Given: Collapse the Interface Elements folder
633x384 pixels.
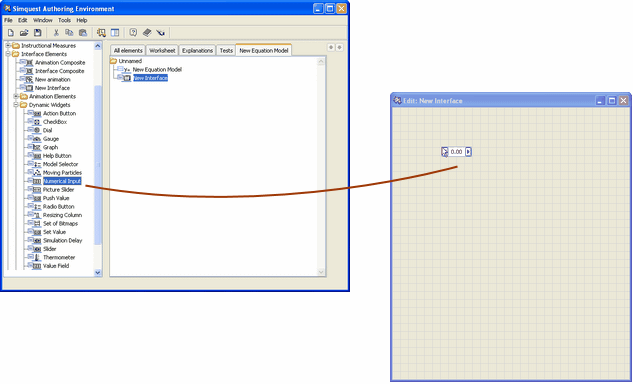Looking at the screenshot, I should 8,54.
